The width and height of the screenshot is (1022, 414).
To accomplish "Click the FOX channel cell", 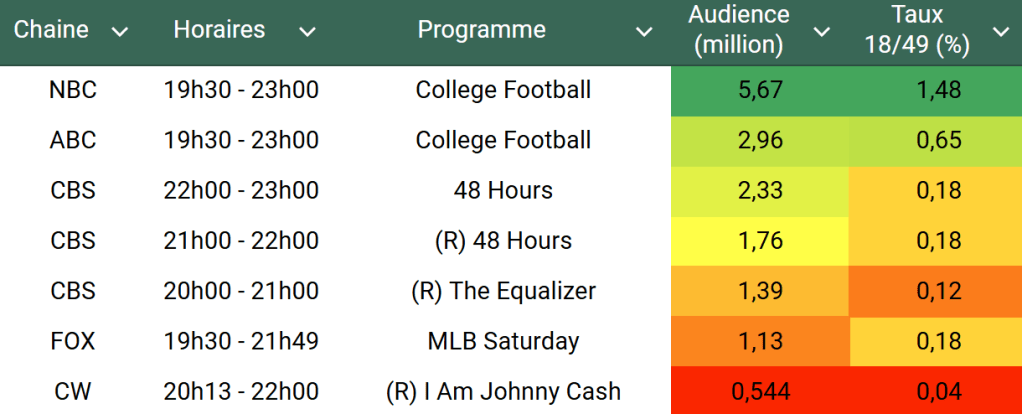I will click(73, 341).
